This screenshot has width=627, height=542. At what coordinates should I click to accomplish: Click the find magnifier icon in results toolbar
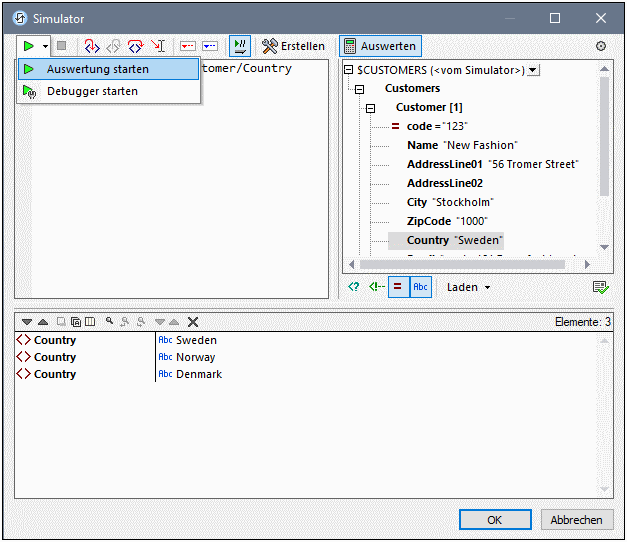(x=110, y=322)
